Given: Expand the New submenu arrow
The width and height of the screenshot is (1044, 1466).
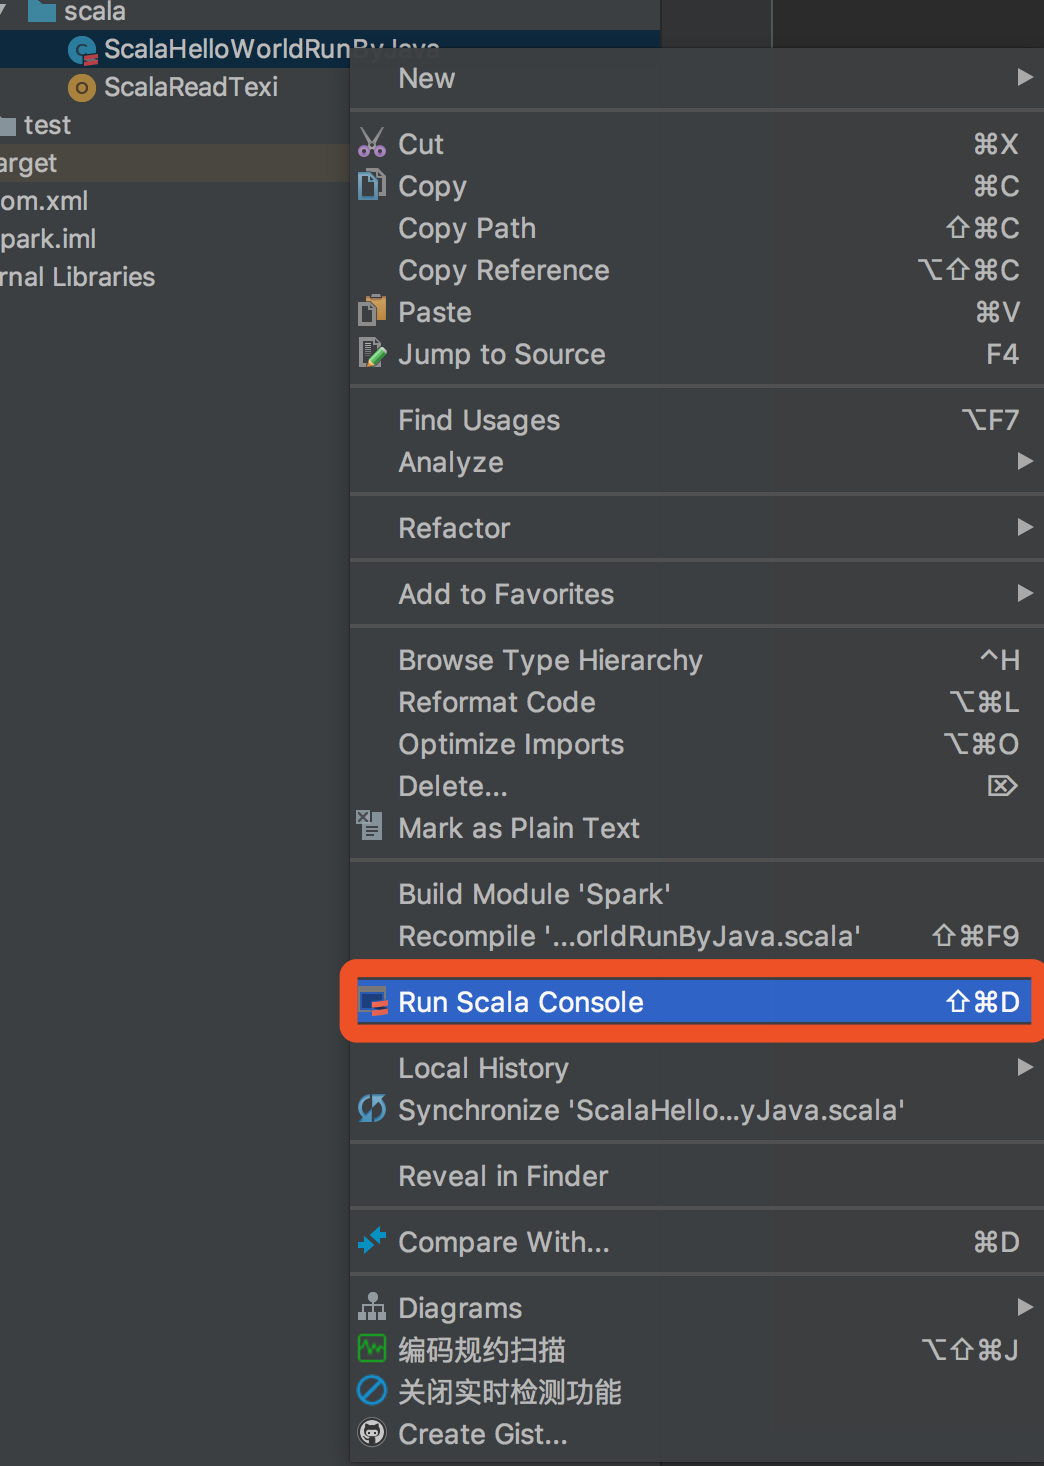Looking at the screenshot, I should pyautogui.click(x=1025, y=77).
